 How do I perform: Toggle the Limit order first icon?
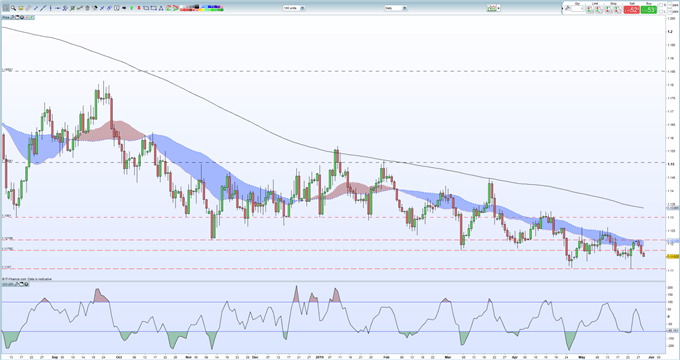[x=590, y=10]
